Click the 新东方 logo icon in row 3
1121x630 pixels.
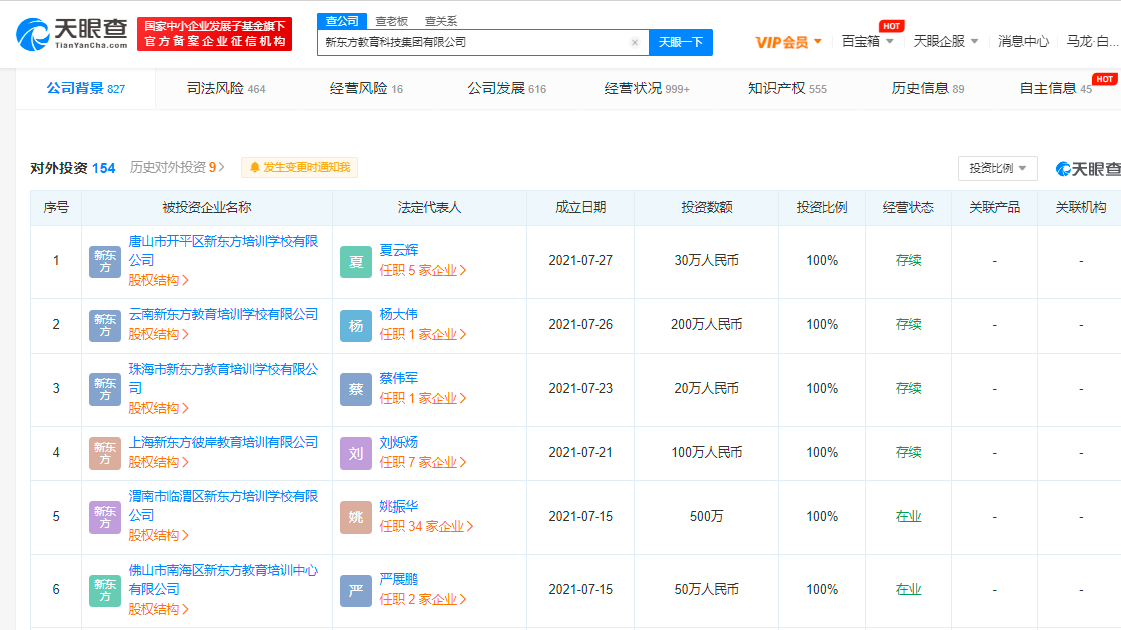104,390
